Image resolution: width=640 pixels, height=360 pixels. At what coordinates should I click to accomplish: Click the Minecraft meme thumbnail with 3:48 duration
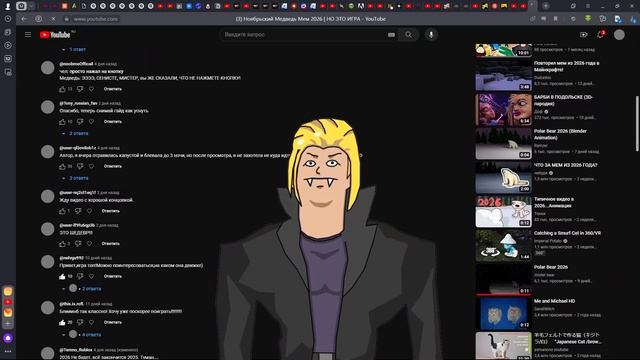(504, 76)
